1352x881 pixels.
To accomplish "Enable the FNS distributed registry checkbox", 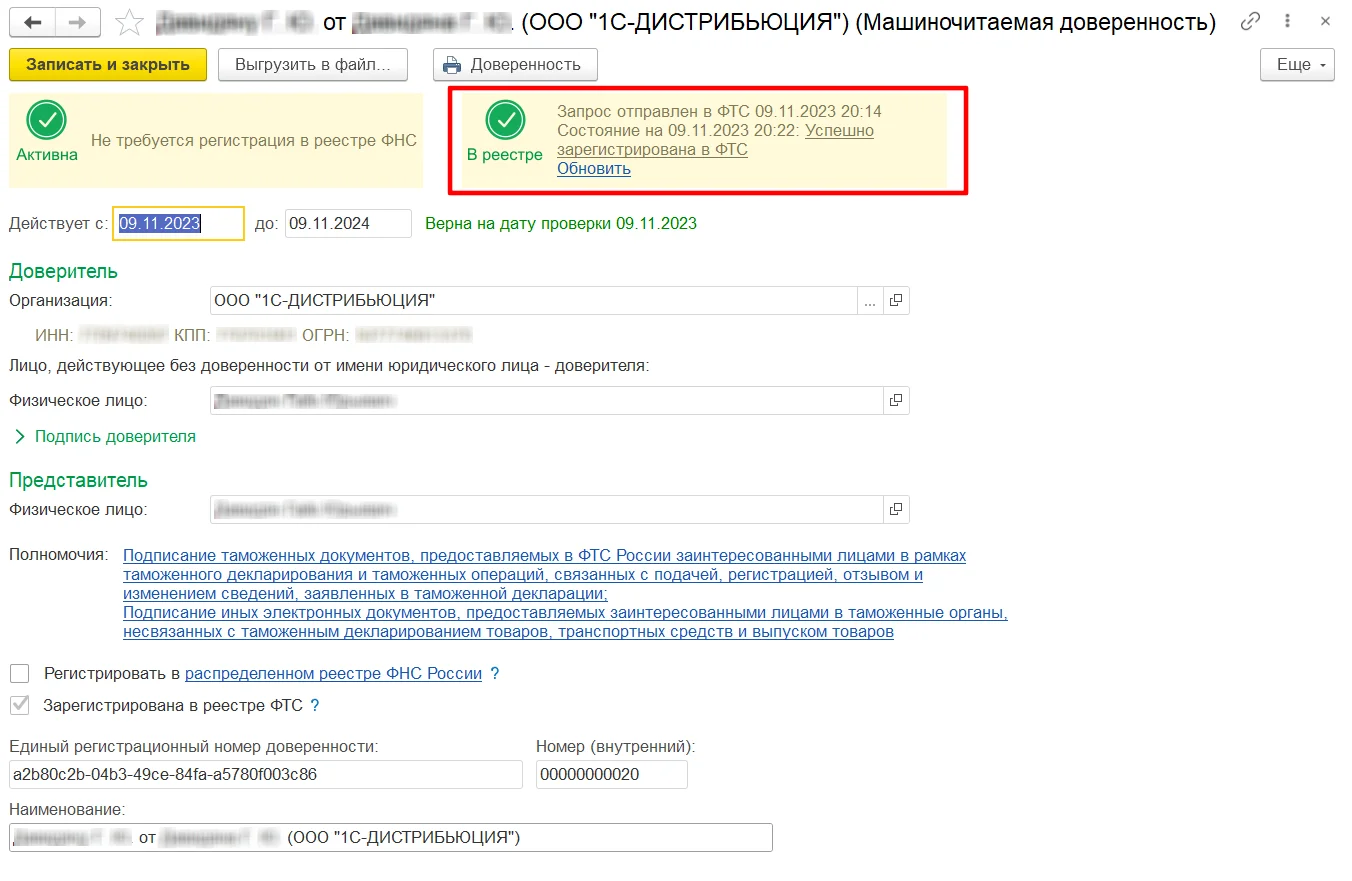I will 19,674.
